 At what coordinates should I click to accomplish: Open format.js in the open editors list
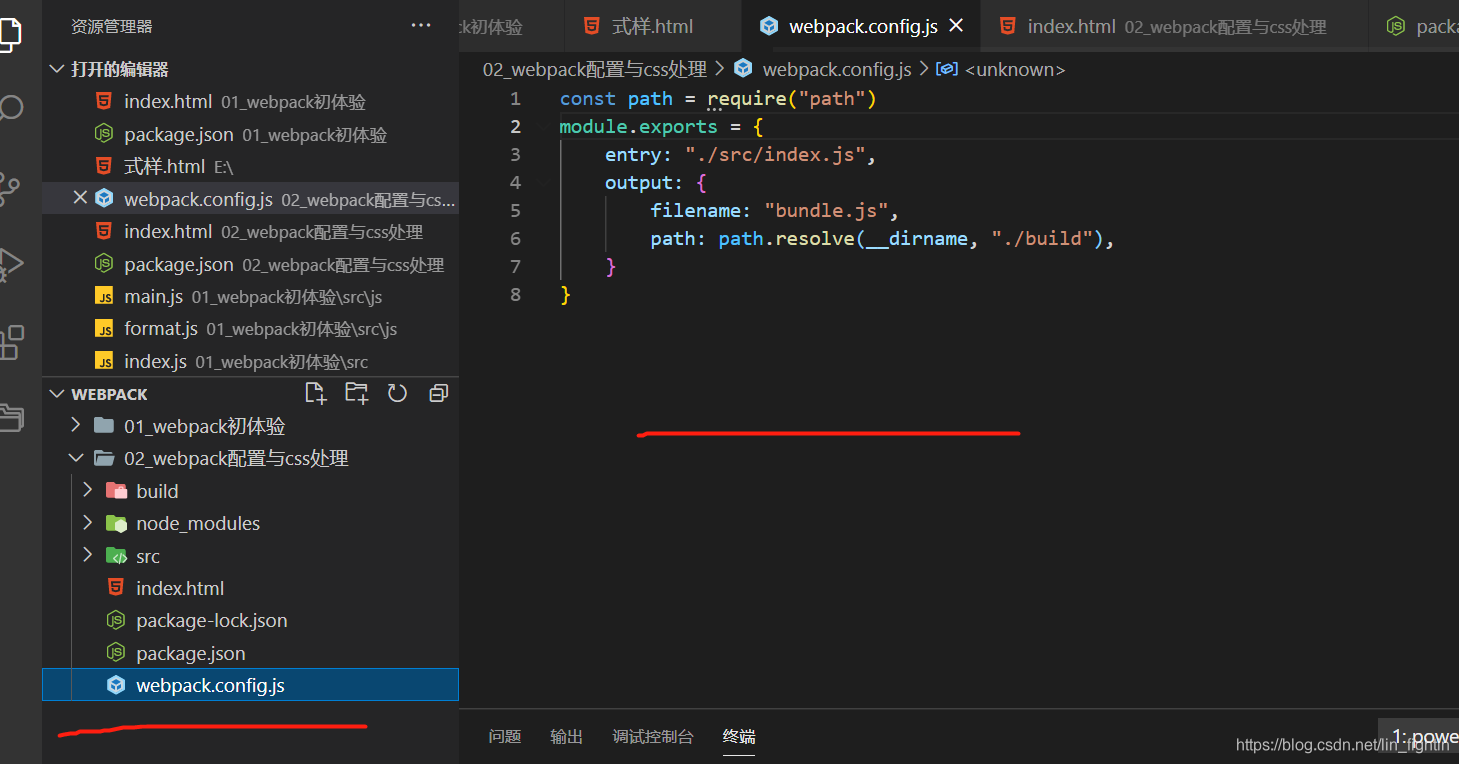(x=250, y=328)
